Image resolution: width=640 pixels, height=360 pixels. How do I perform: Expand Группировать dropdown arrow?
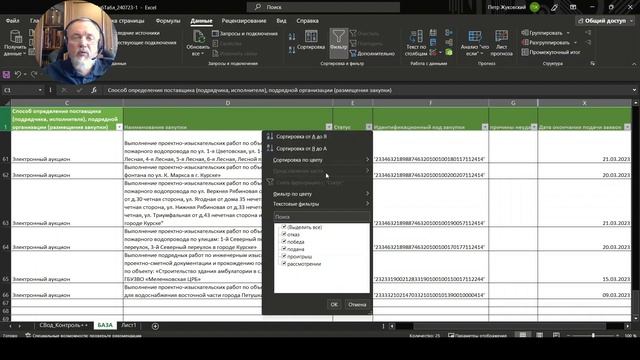(568, 33)
